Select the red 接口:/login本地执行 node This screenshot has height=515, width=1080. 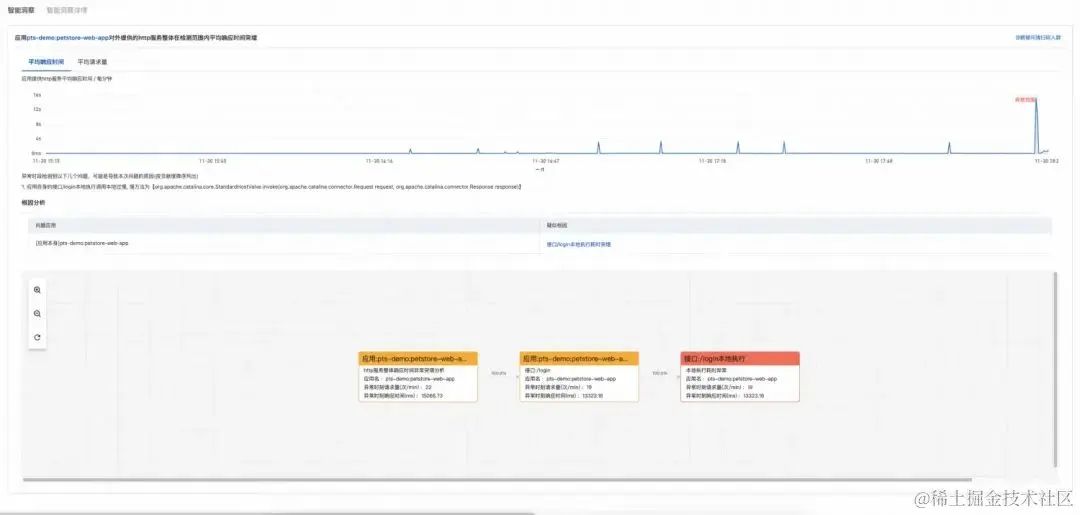pyautogui.click(x=740, y=377)
